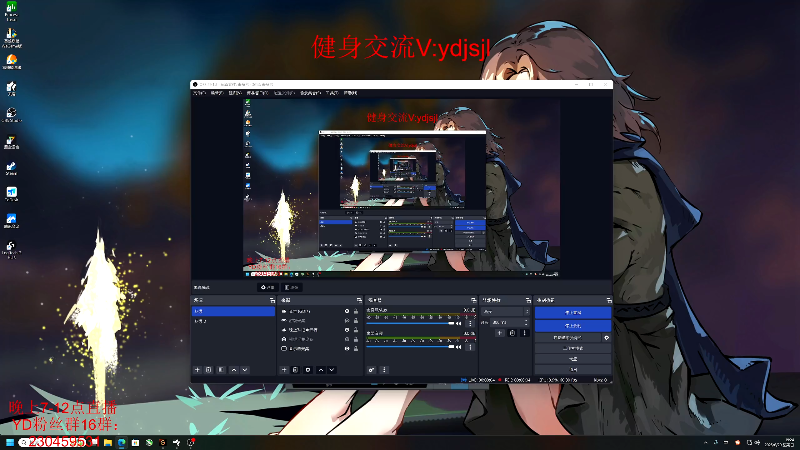Viewport: 800px width, 450px height.
Task: Open the scene transition type dropdown
Action: click(506, 311)
